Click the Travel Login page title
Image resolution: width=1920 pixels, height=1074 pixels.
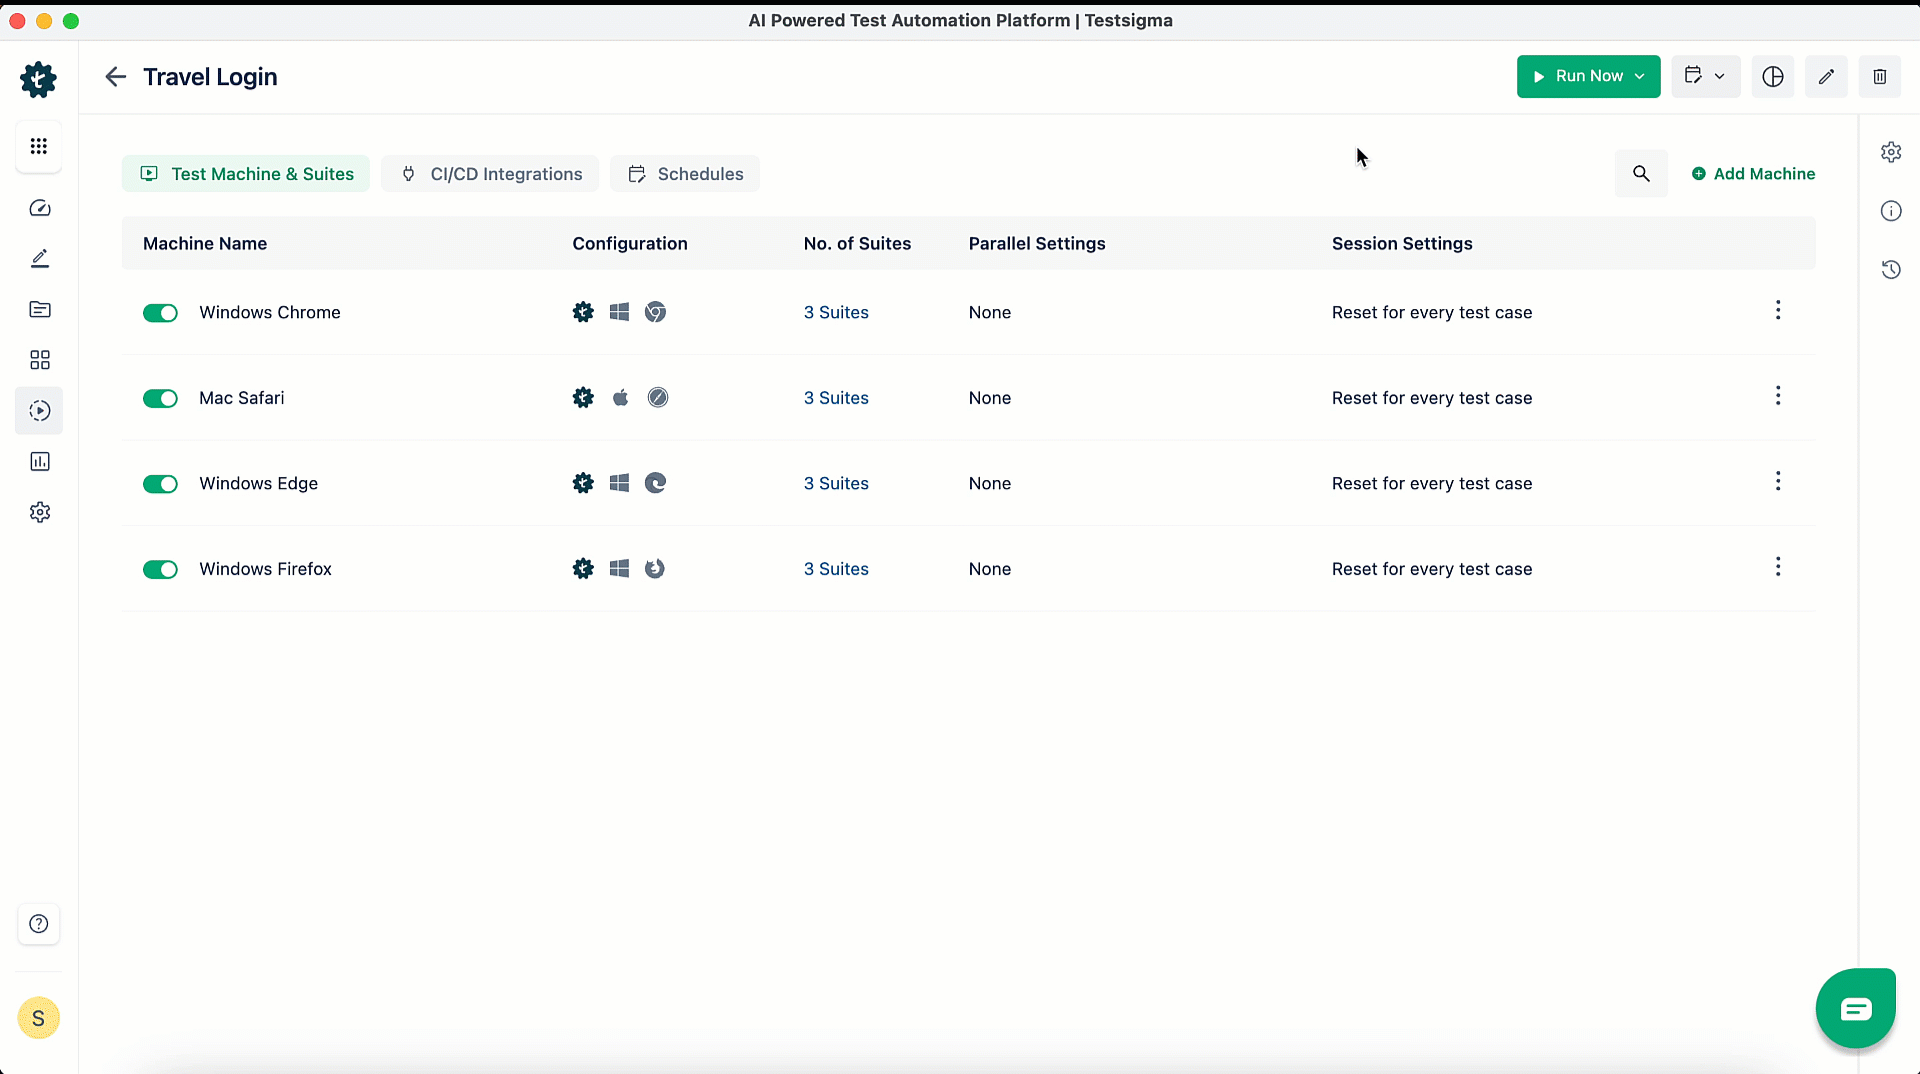(210, 77)
